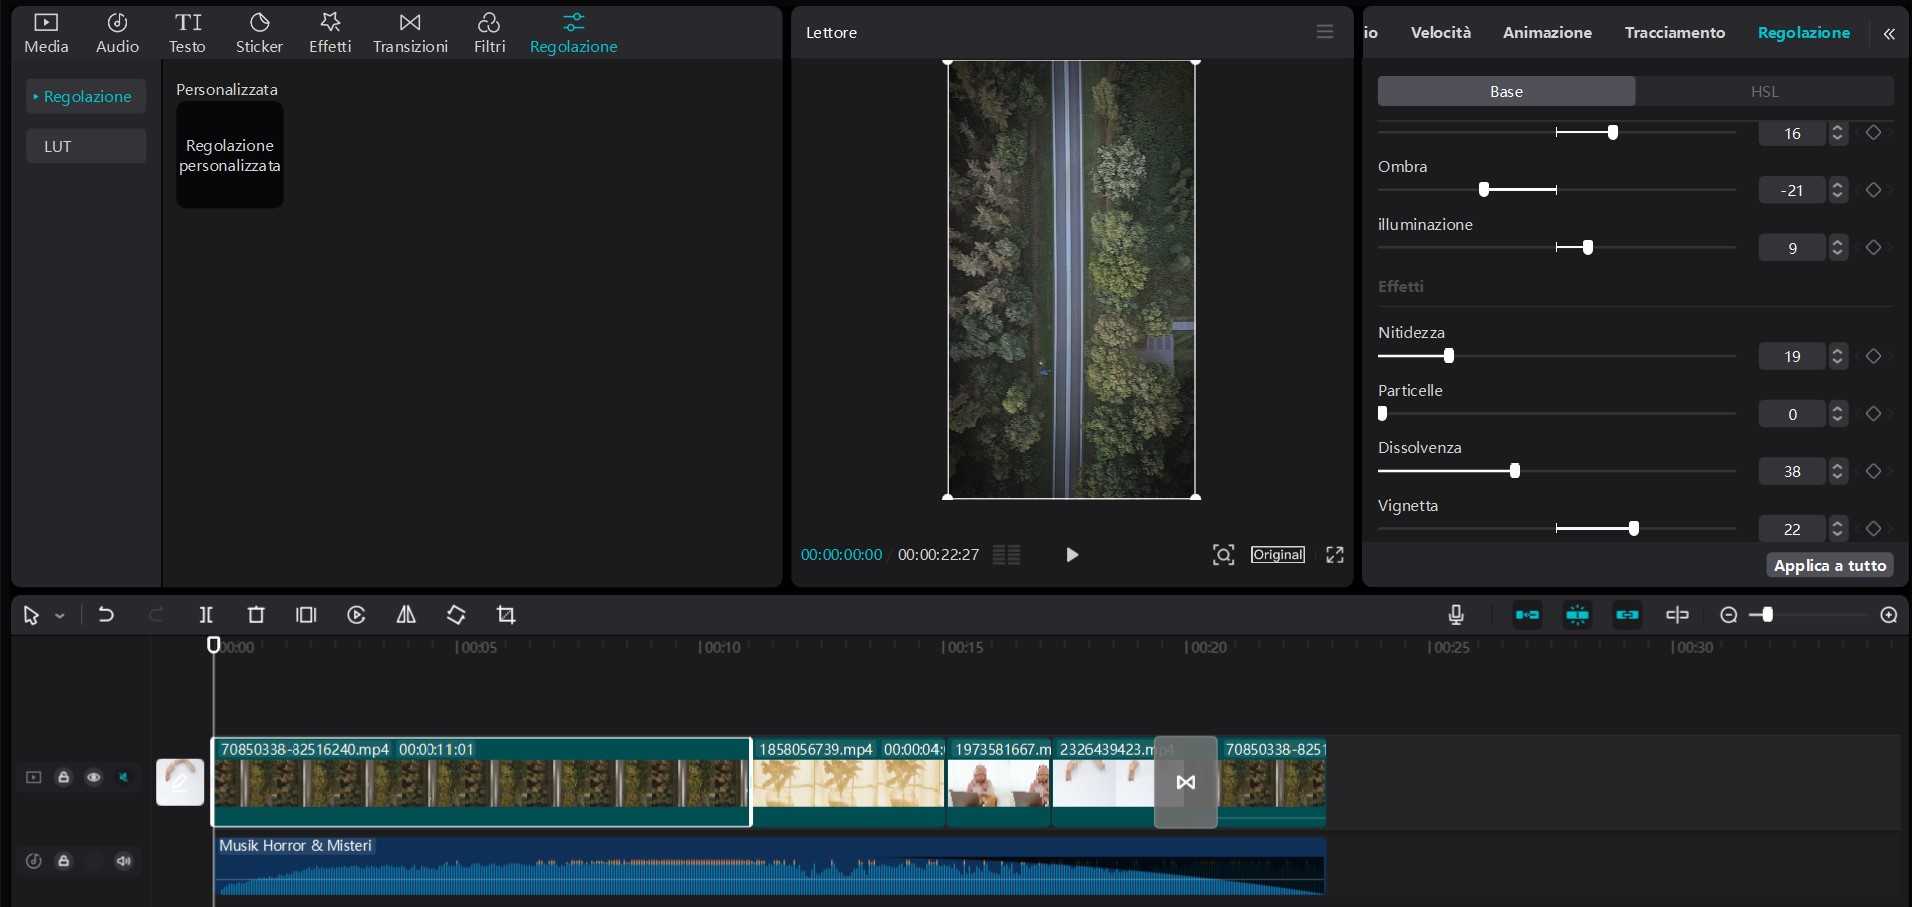Toggle clip linking
The height and width of the screenshot is (907, 1912).
tap(1627, 615)
